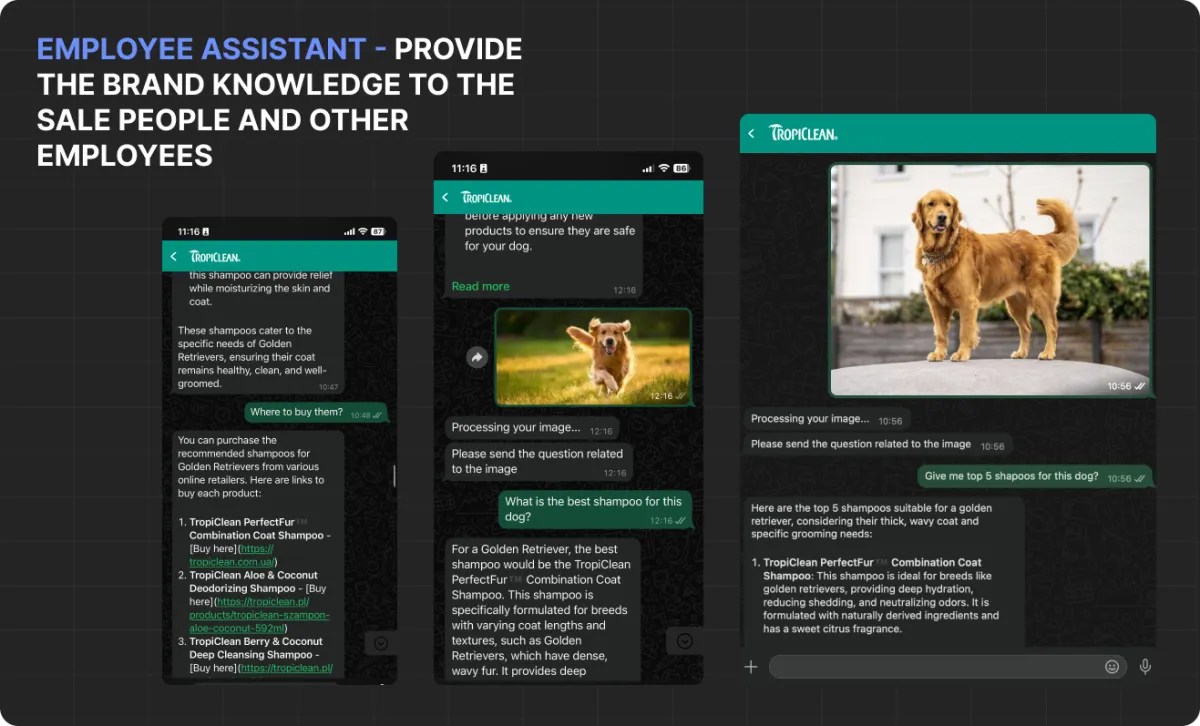Image resolution: width=1200 pixels, height=726 pixels.
Task: Click microphone icon in desktop chat
Action: pos(1146,667)
